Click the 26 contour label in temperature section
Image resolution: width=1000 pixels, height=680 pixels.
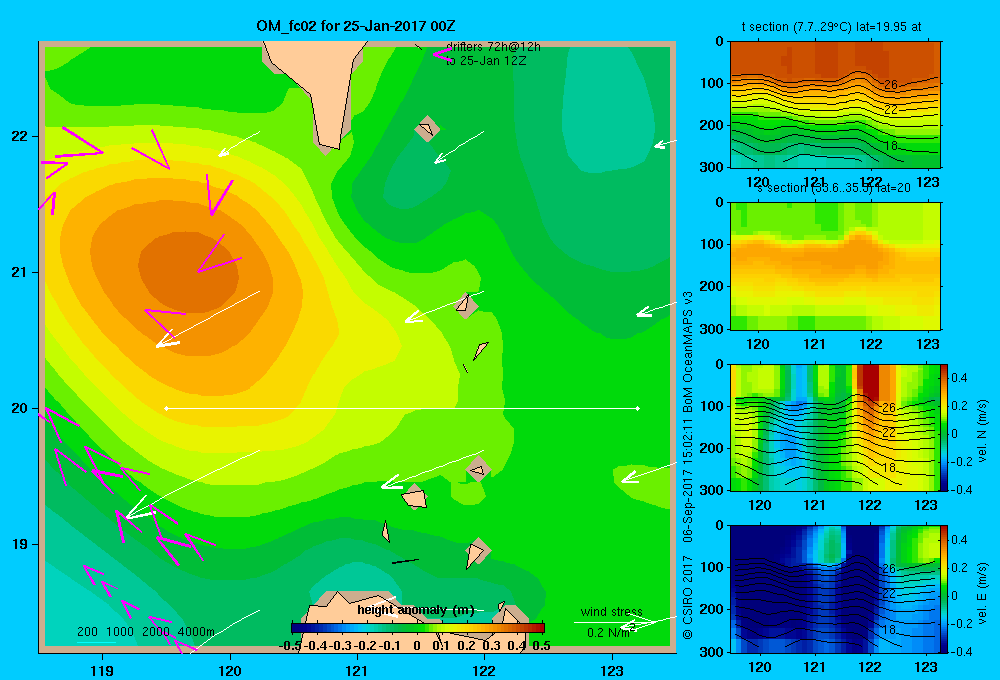[x=890, y=84]
